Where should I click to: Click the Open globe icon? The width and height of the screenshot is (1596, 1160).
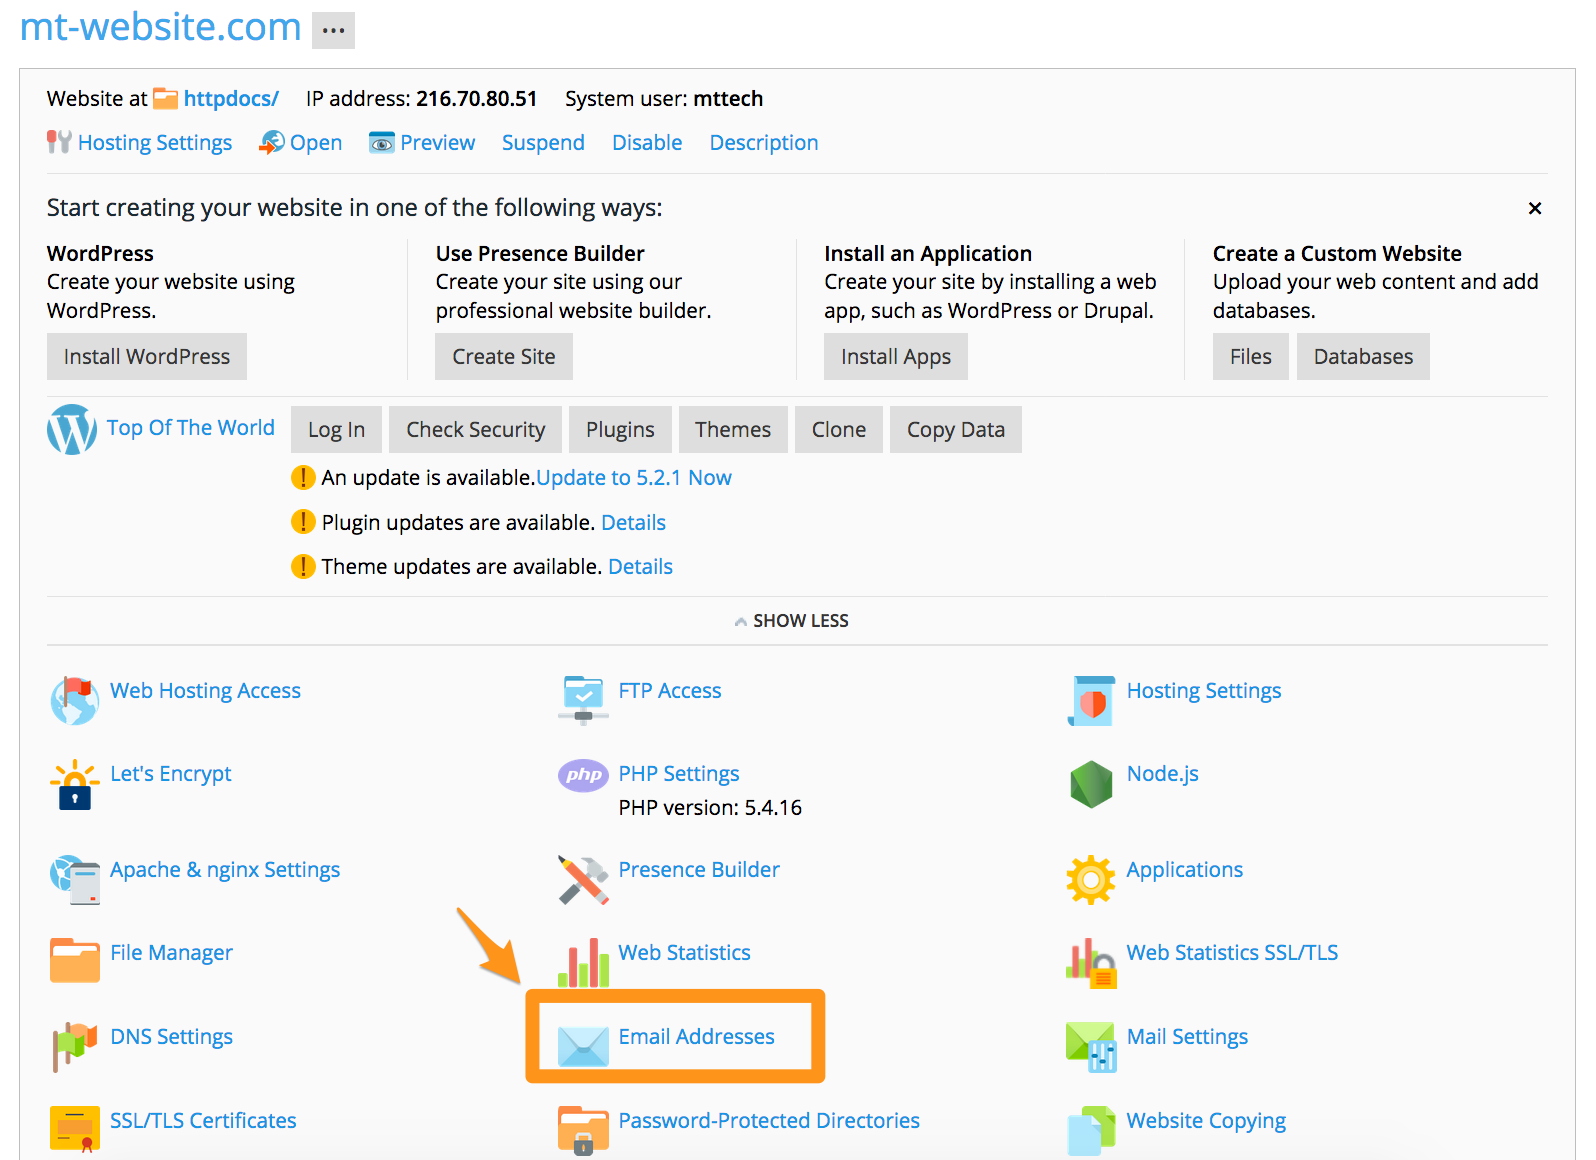point(272,142)
